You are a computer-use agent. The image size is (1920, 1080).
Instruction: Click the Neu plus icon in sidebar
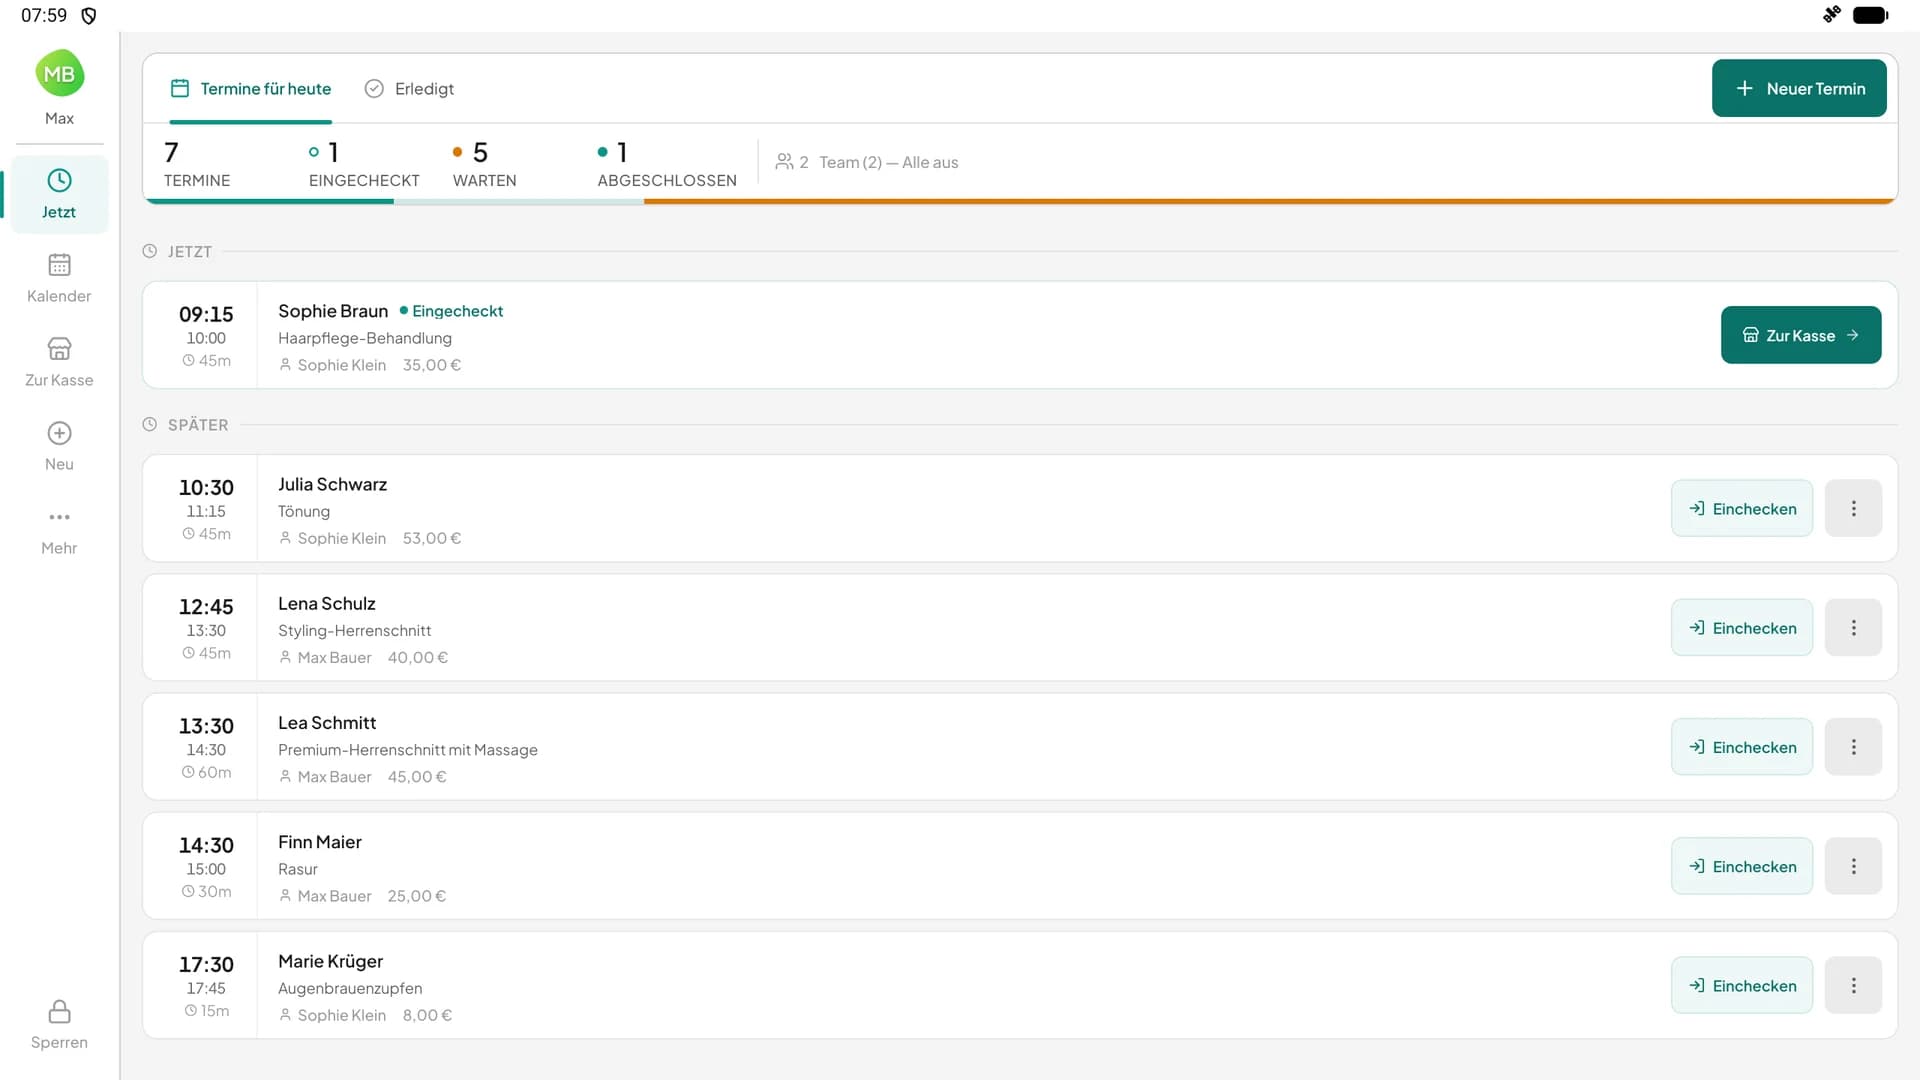(x=59, y=433)
